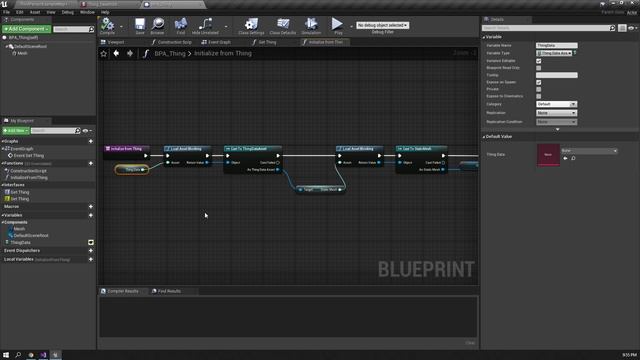
Task: Collapse the Default Value section
Action: point(484,137)
